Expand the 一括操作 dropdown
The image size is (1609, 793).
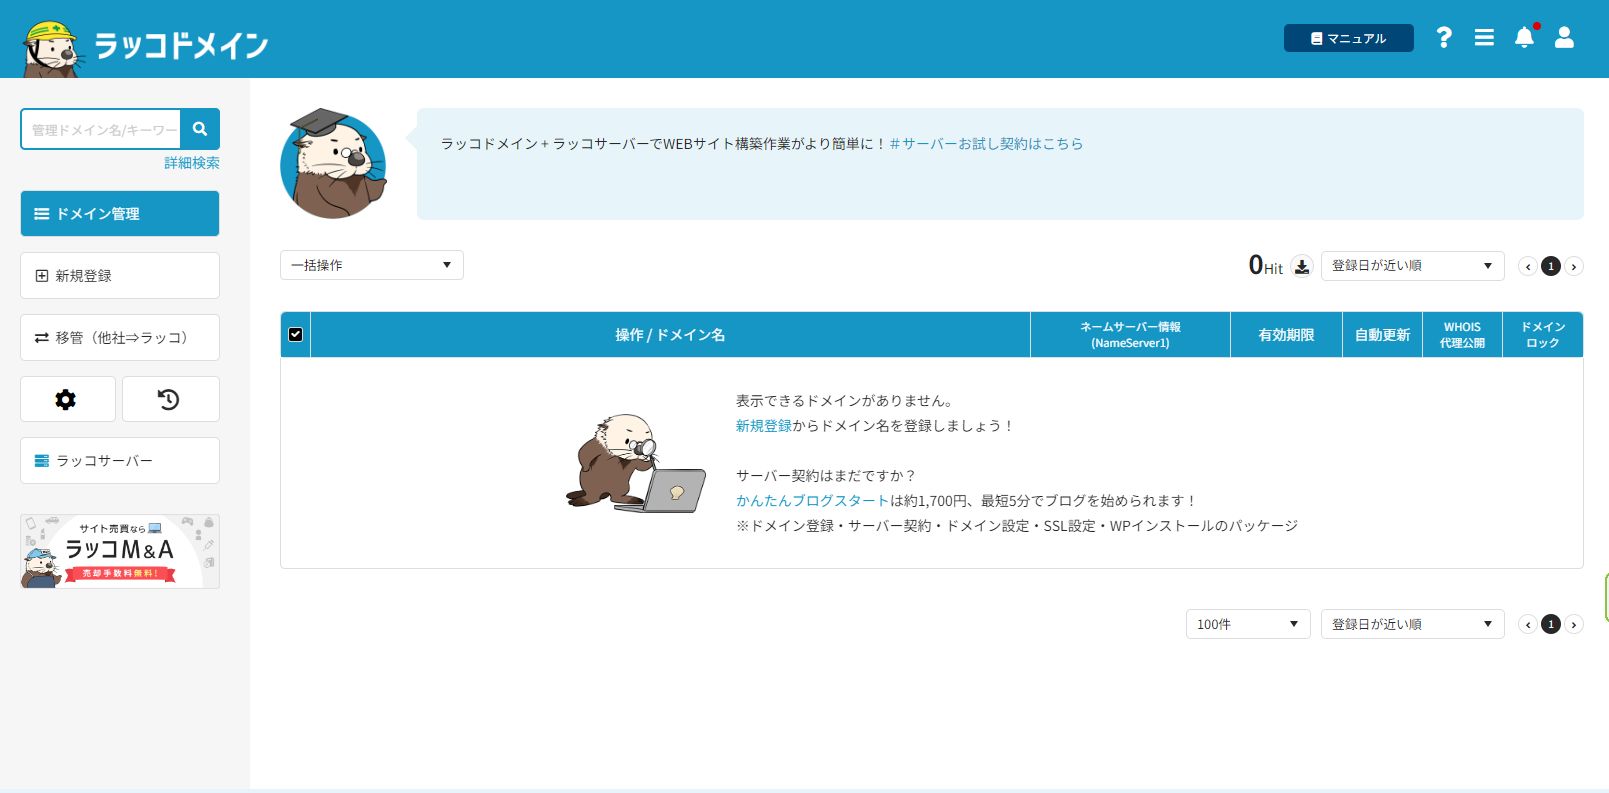click(371, 265)
